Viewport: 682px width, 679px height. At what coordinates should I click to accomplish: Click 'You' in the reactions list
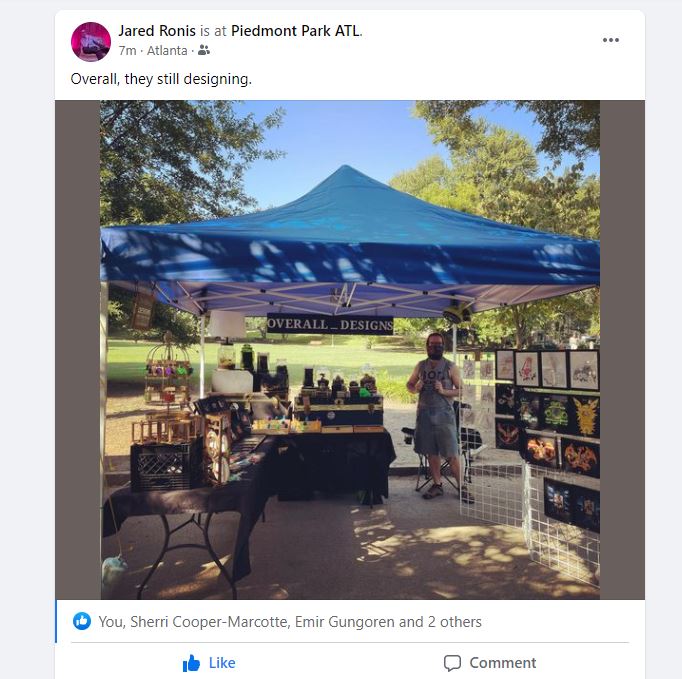[111, 622]
